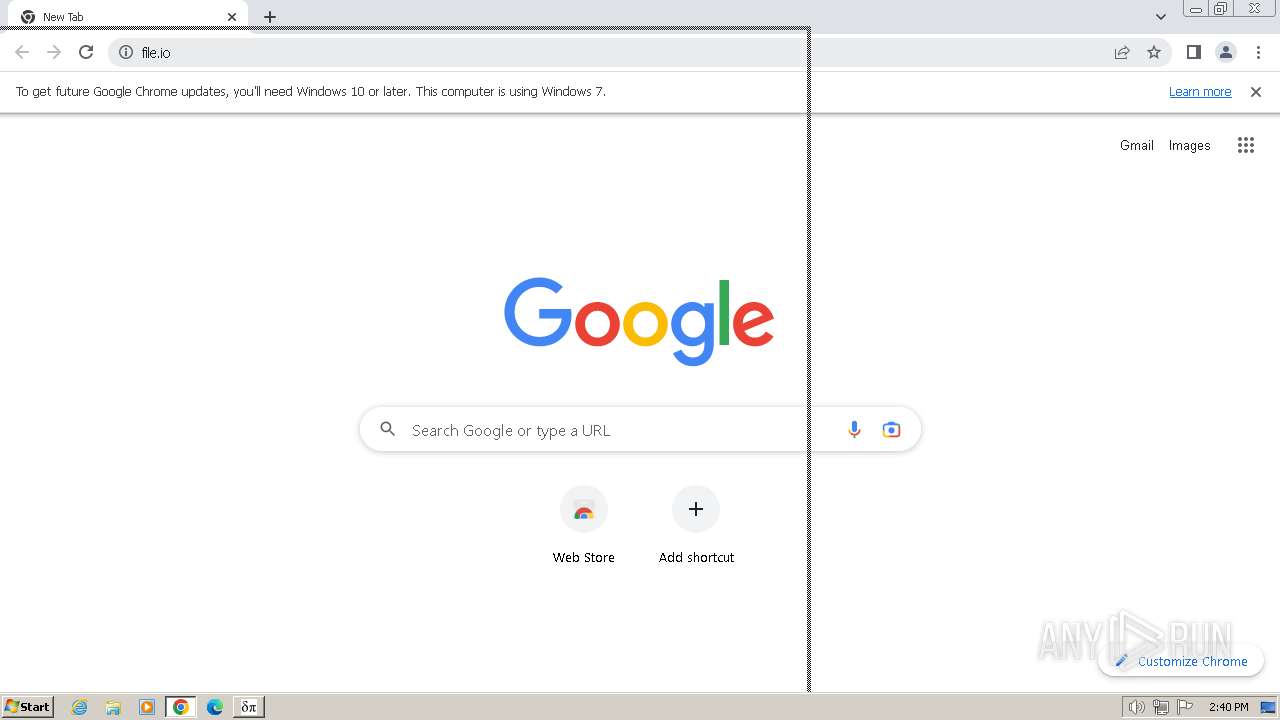Open Action Center flag tray icon
Screen dimensions: 1280x720
click(x=1186, y=707)
